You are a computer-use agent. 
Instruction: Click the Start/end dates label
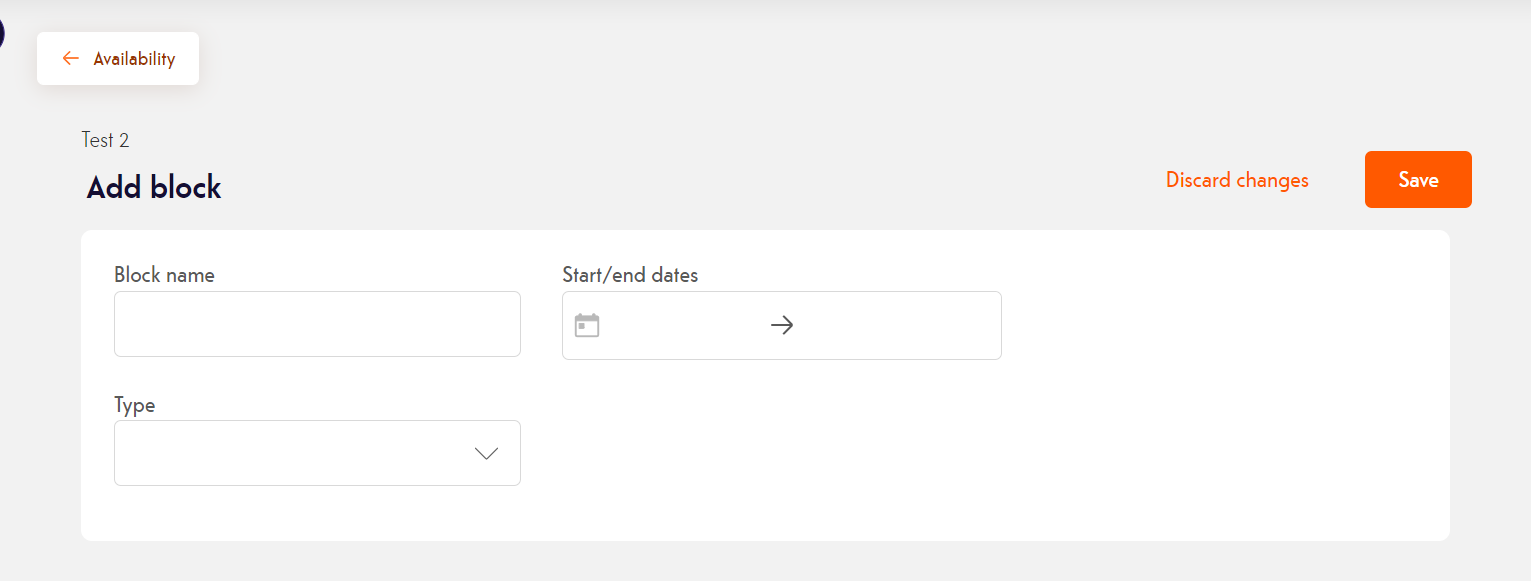[x=630, y=275]
